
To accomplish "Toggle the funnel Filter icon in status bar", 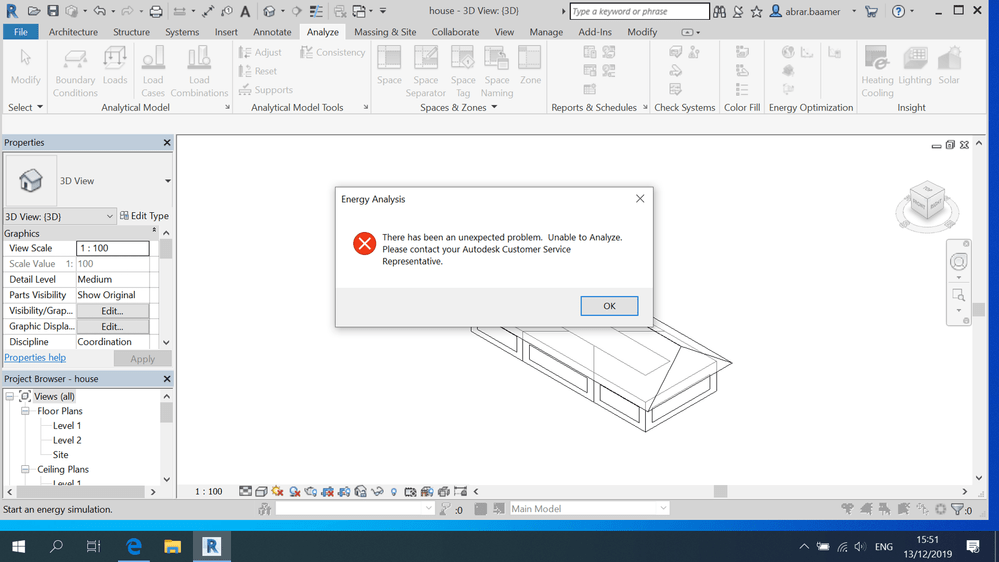I will pyautogui.click(x=957, y=508).
